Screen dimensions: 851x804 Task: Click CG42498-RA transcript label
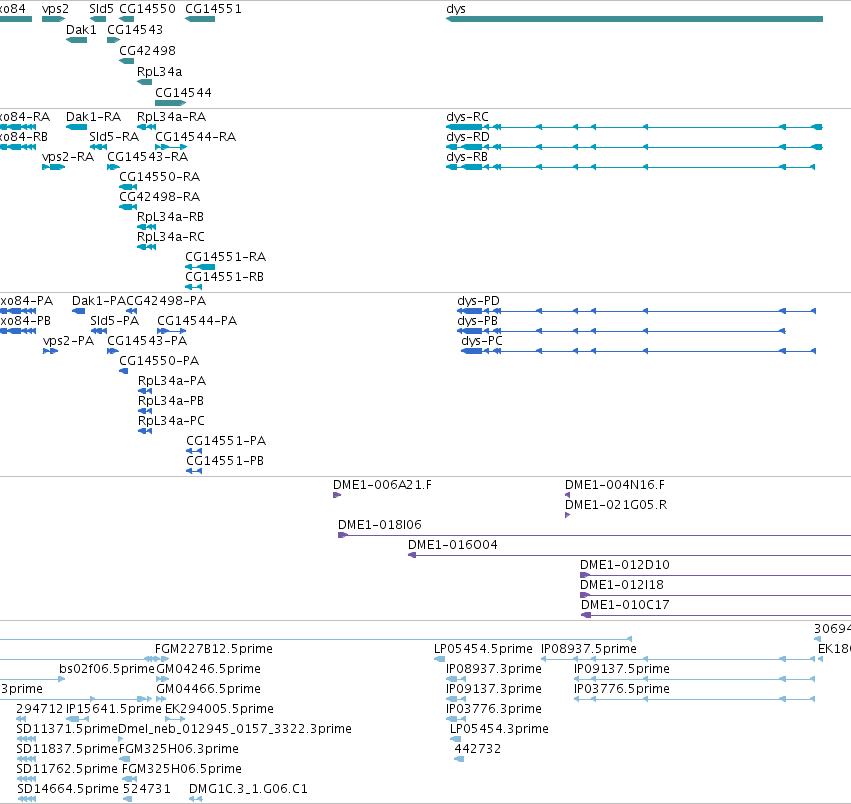click(x=160, y=197)
